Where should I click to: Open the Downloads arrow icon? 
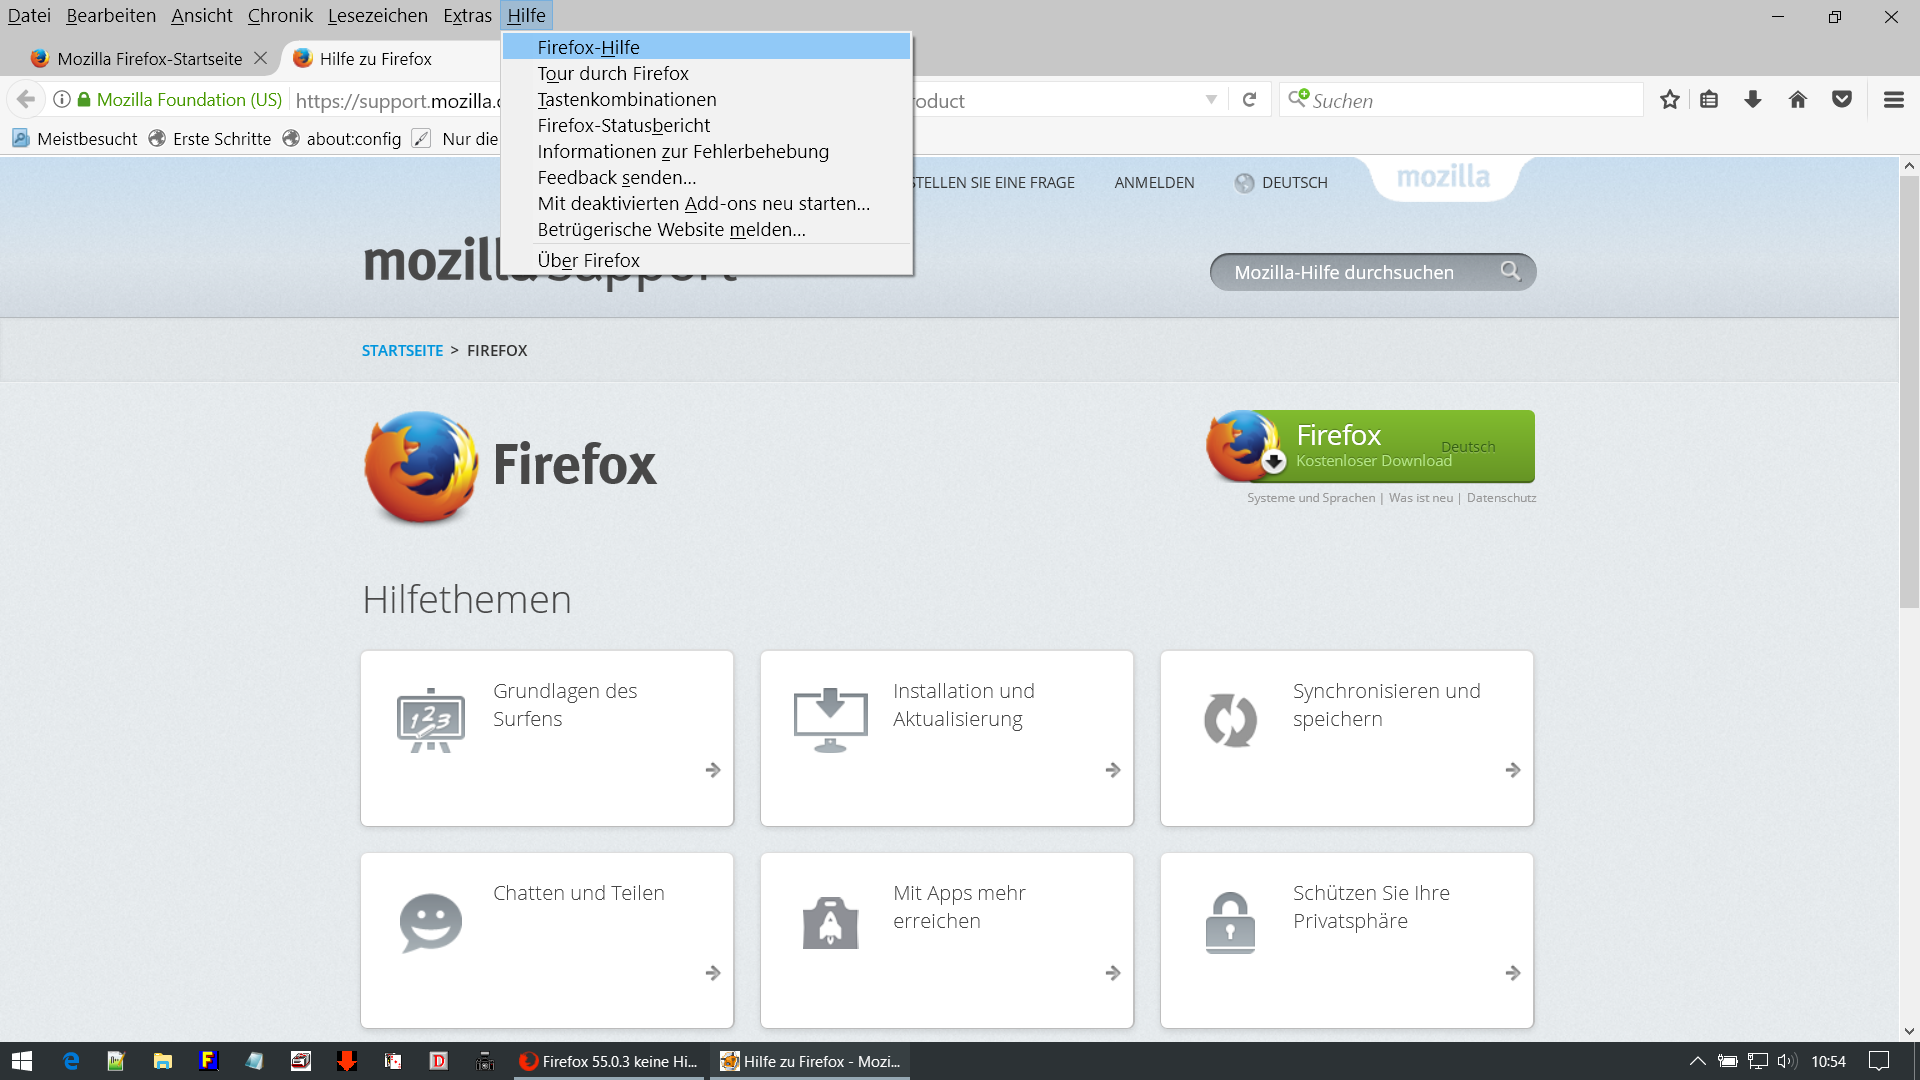tap(1753, 100)
